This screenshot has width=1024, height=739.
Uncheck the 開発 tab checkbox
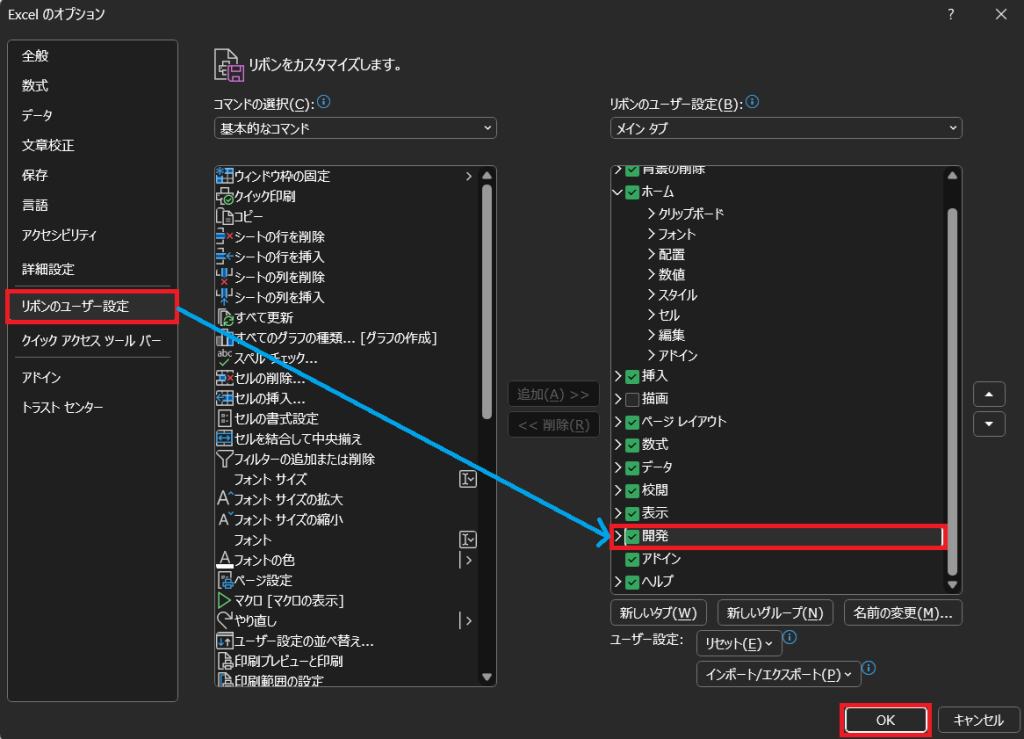(x=632, y=537)
